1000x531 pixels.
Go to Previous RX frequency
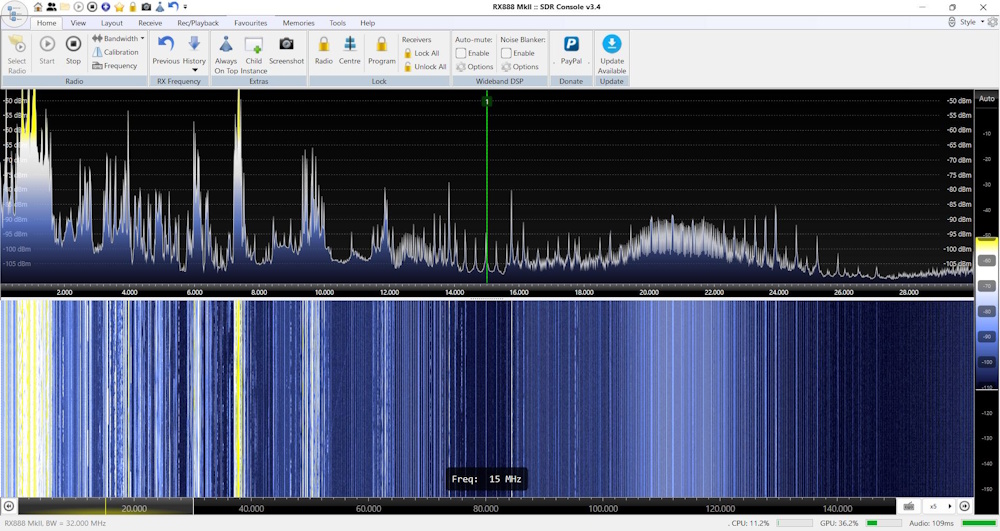click(166, 50)
